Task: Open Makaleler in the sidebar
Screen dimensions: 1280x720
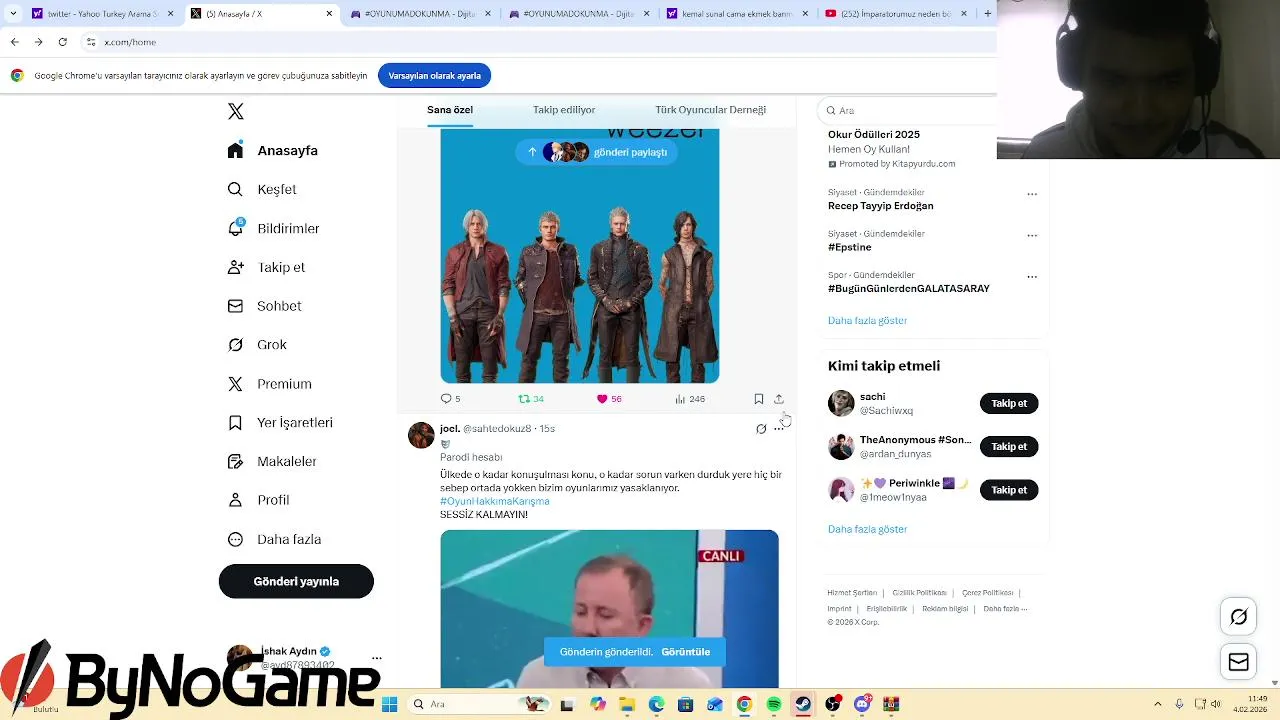Action: [271, 461]
